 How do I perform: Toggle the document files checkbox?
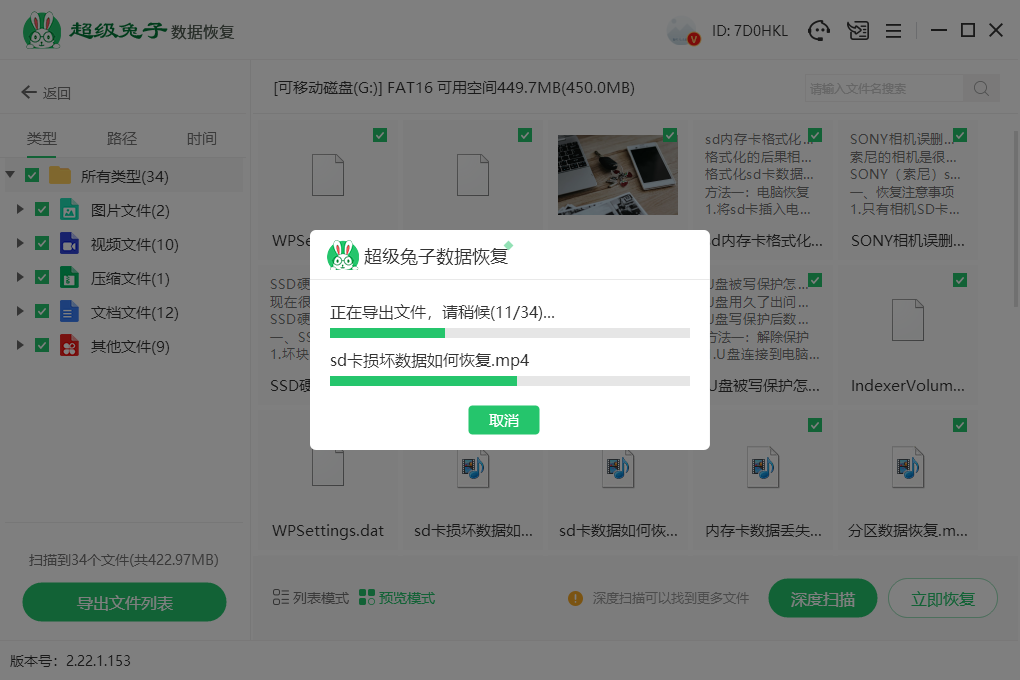[x=42, y=312]
